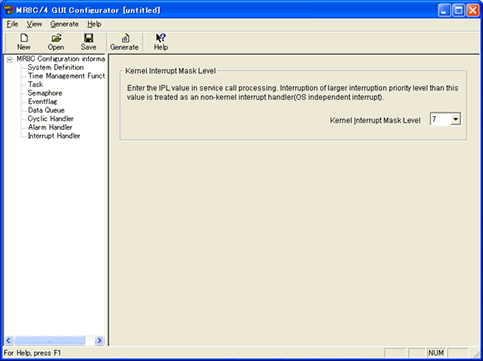The height and width of the screenshot is (361, 483).
Task: Open the Generate menu
Action: [x=64, y=24]
